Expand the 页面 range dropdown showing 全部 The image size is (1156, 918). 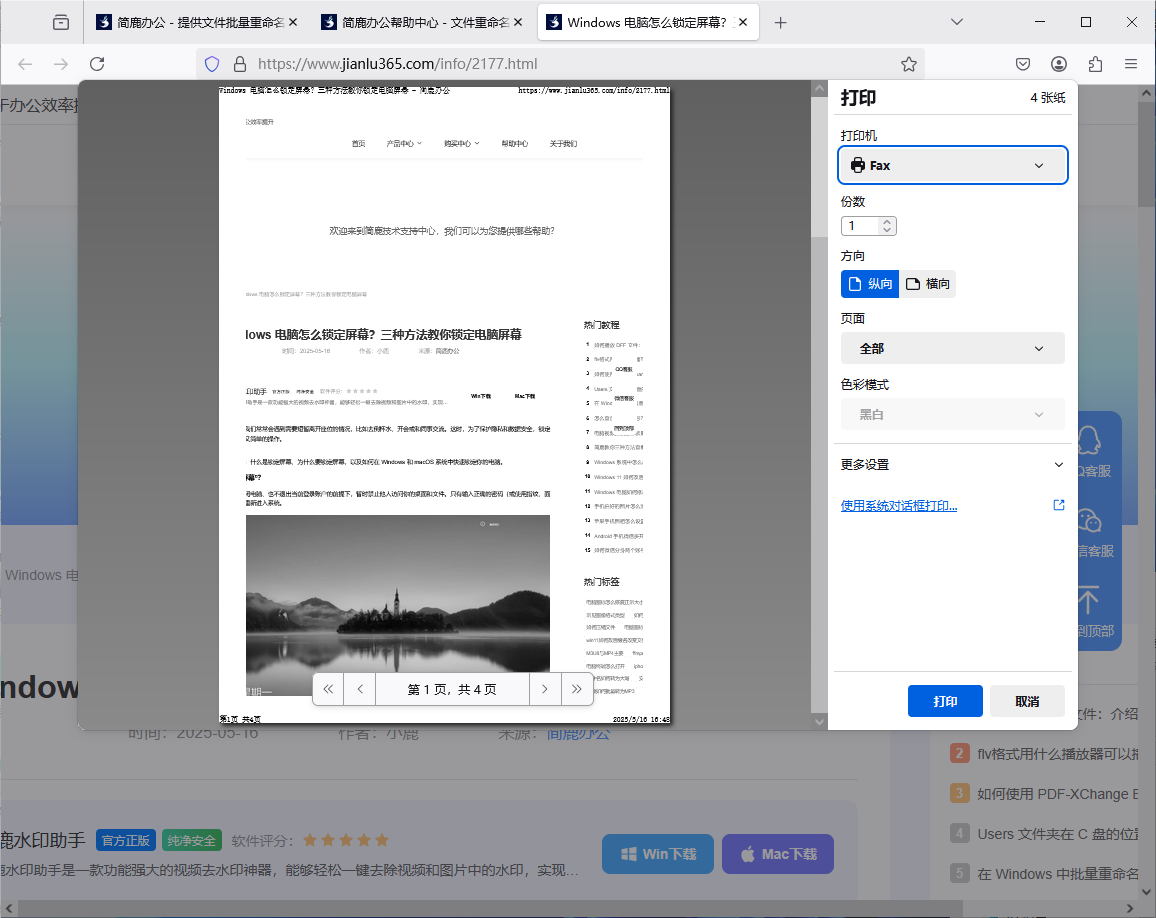click(x=952, y=348)
